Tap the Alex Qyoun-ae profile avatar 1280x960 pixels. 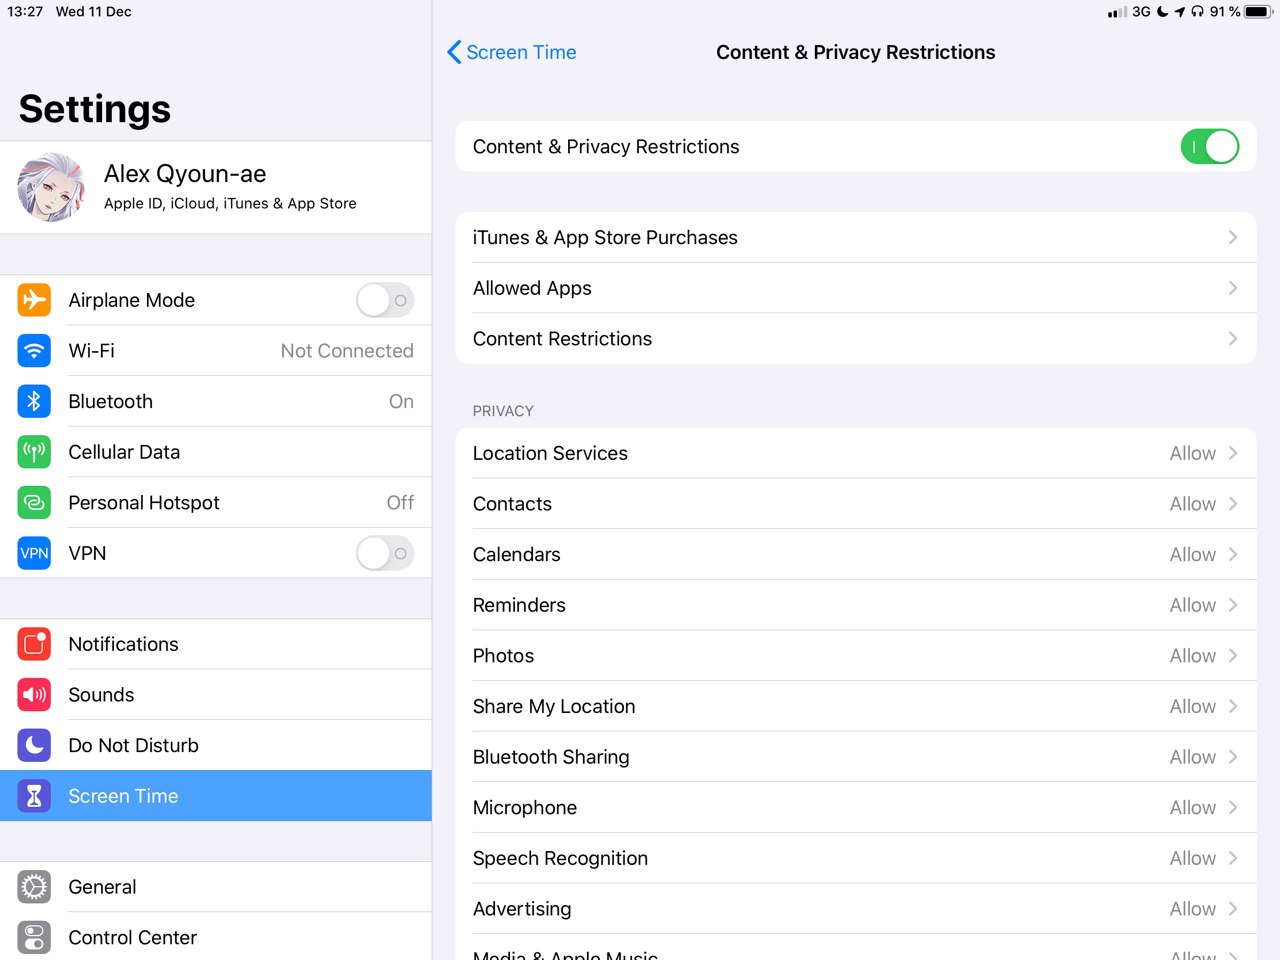coord(51,187)
